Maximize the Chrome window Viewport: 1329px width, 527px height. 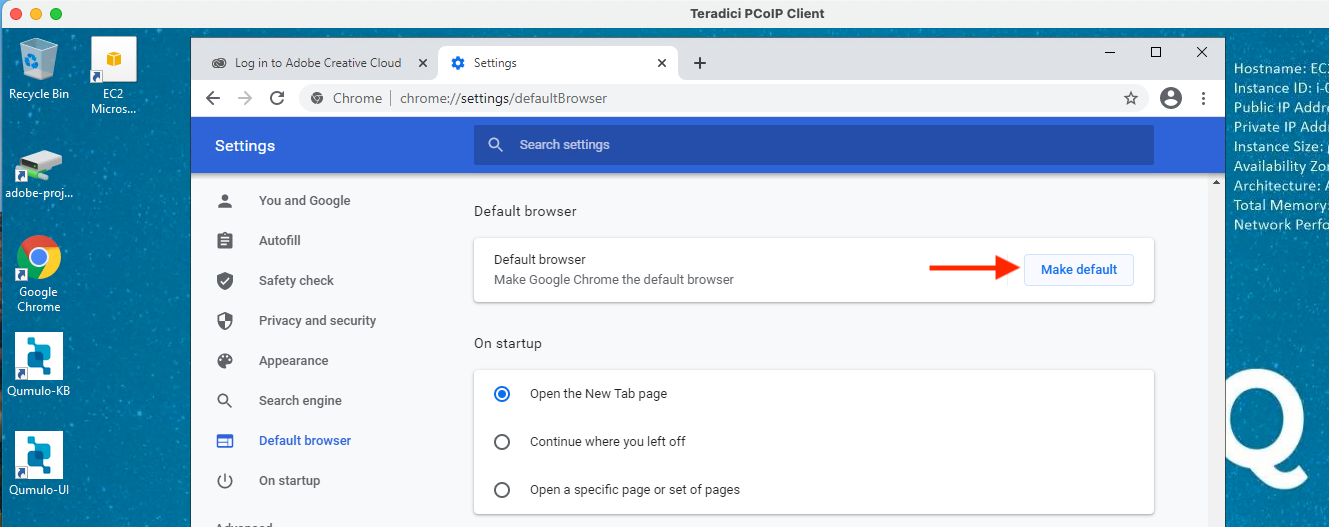[x=1156, y=52]
